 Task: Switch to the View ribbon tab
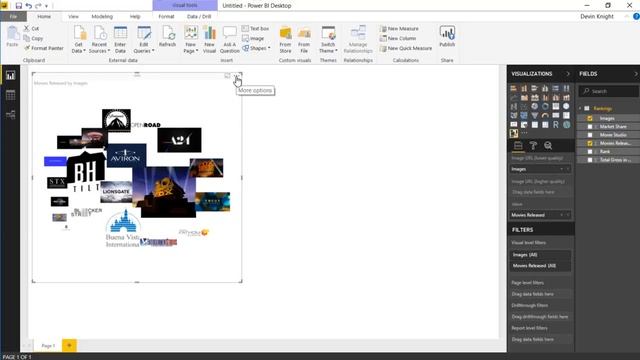click(73, 16)
